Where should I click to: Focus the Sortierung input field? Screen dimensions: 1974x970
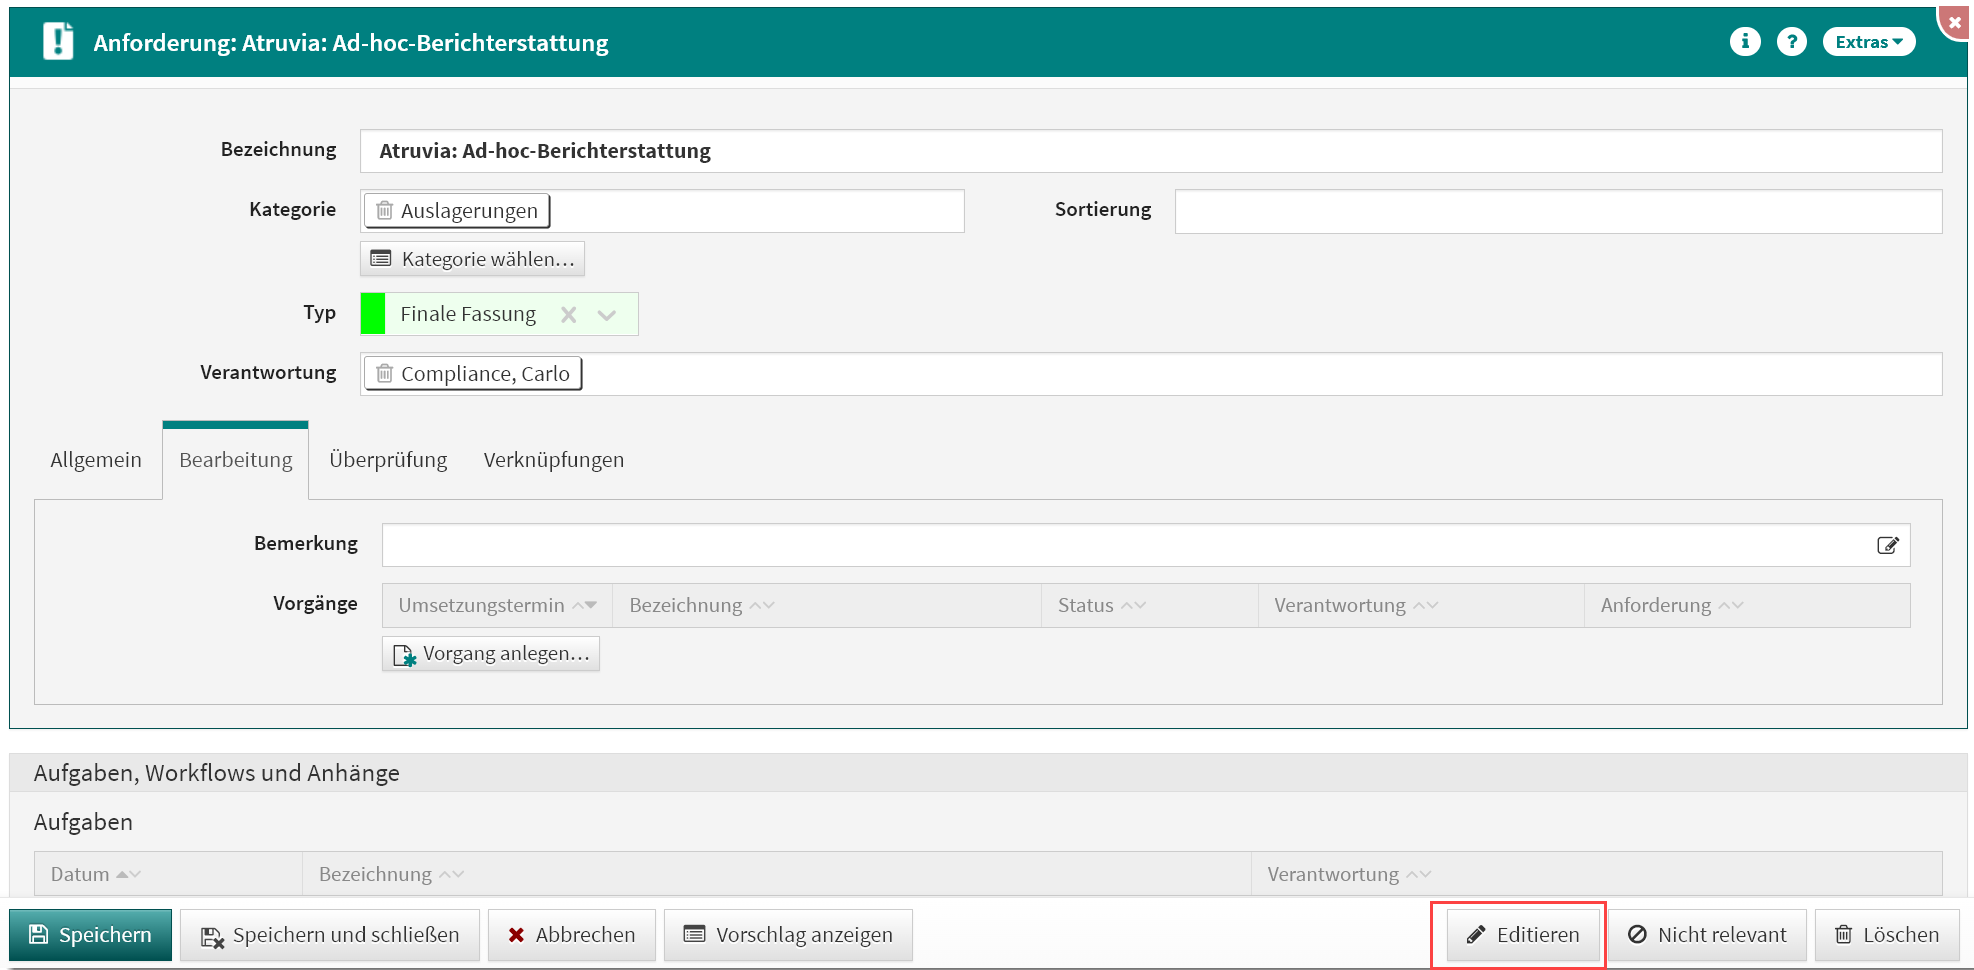(x=1557, y=212)
